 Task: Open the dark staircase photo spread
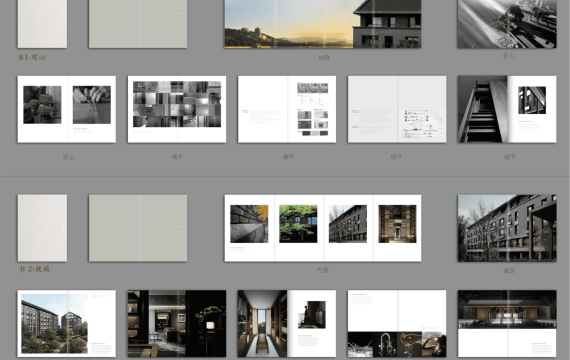click(507, 109)
